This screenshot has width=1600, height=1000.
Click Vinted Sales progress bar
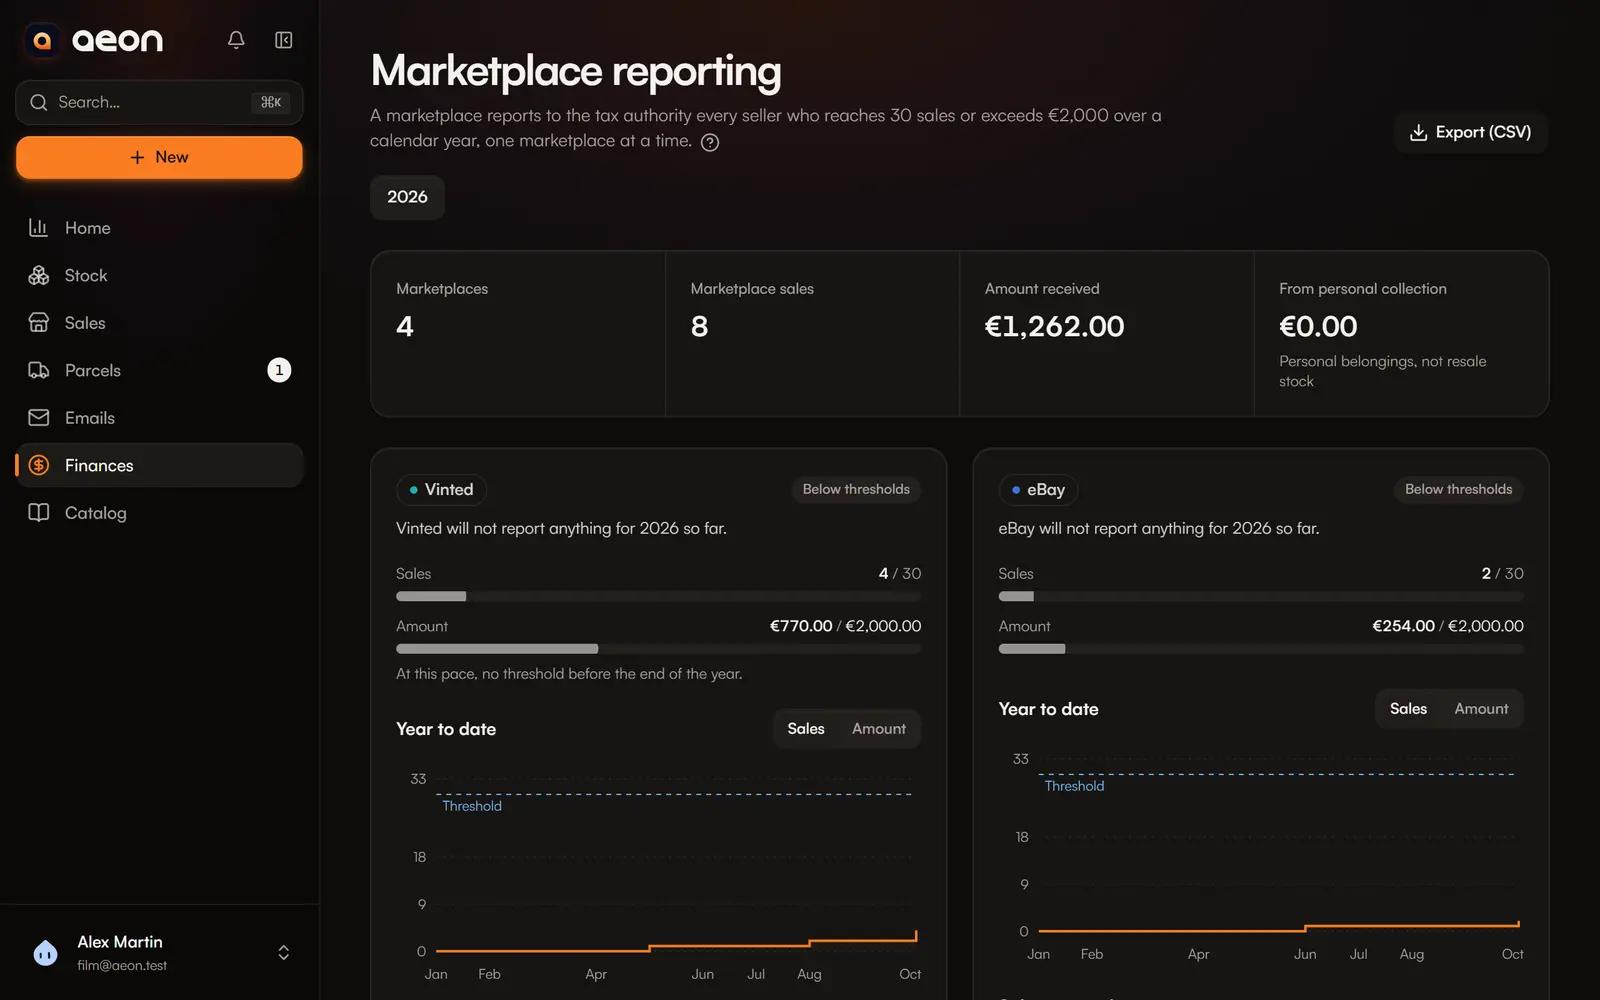[658, 596]
